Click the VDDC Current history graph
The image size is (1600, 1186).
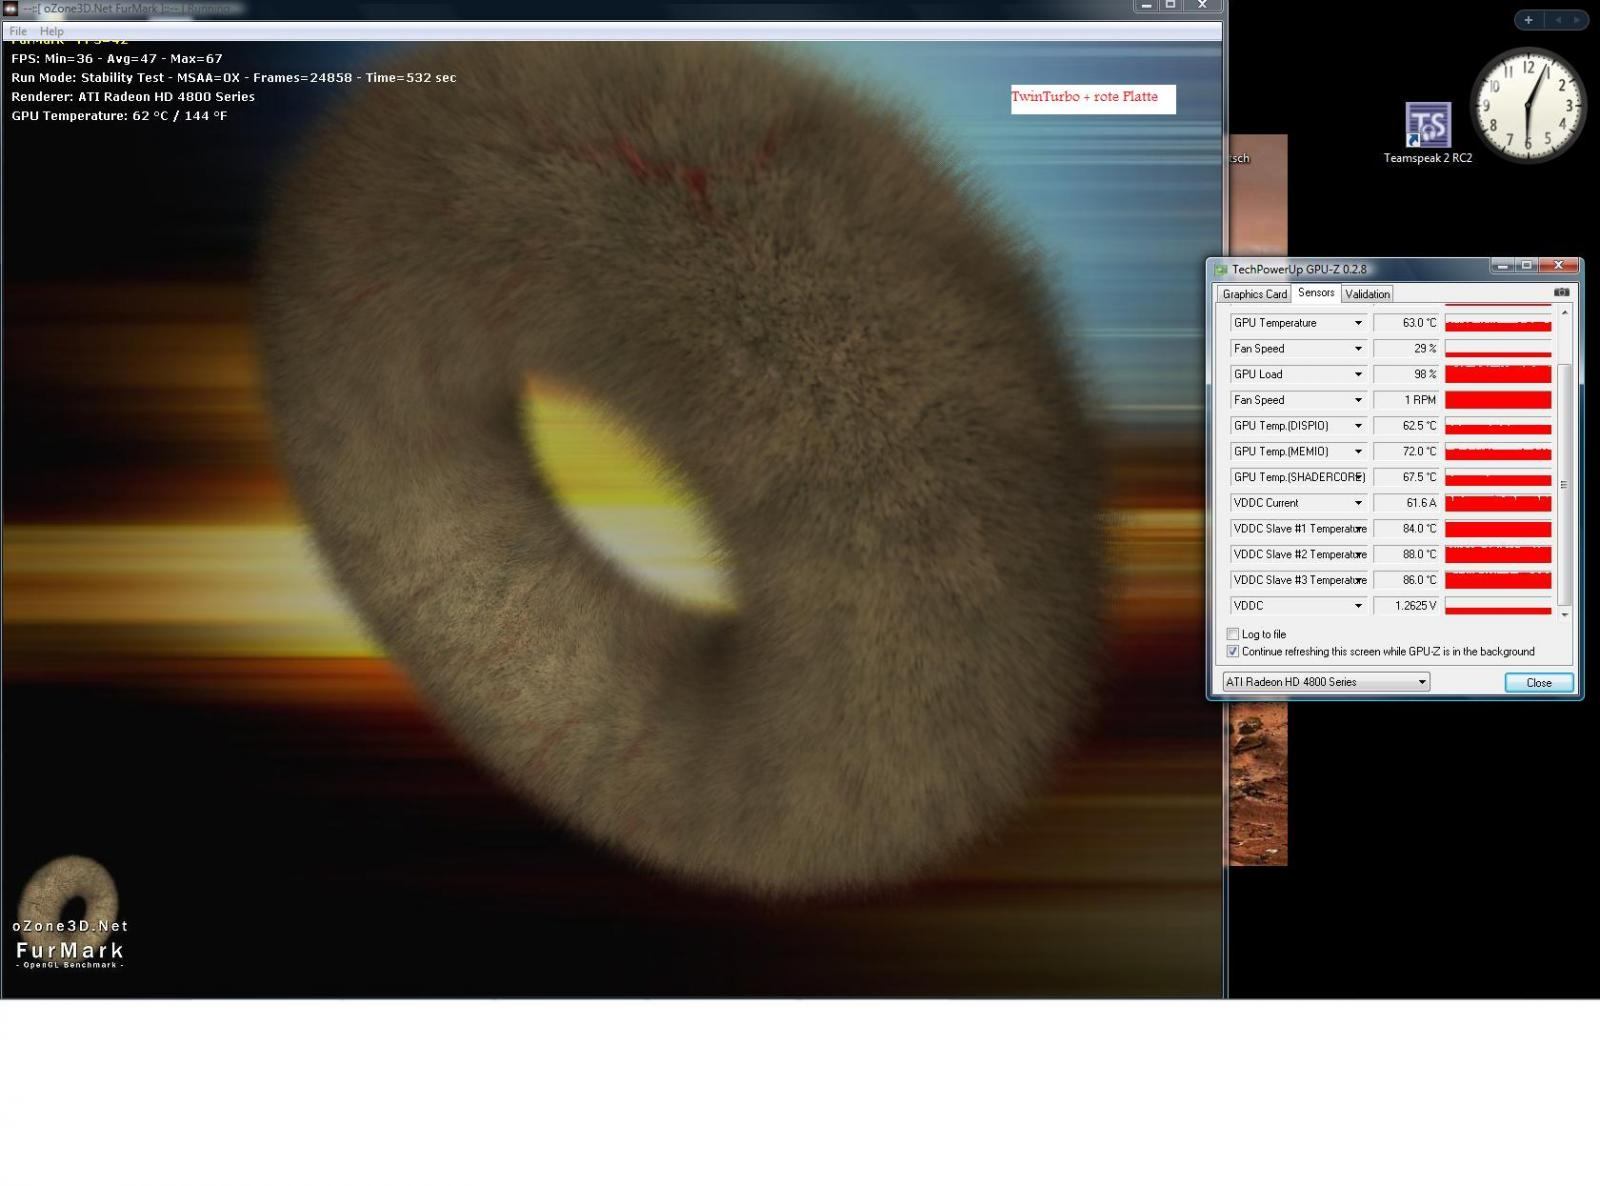(1498, 503)
